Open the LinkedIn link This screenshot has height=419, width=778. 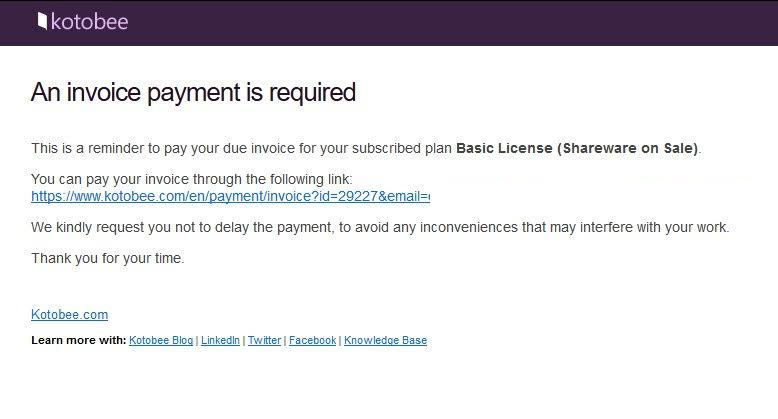click(x=220, y=340)
